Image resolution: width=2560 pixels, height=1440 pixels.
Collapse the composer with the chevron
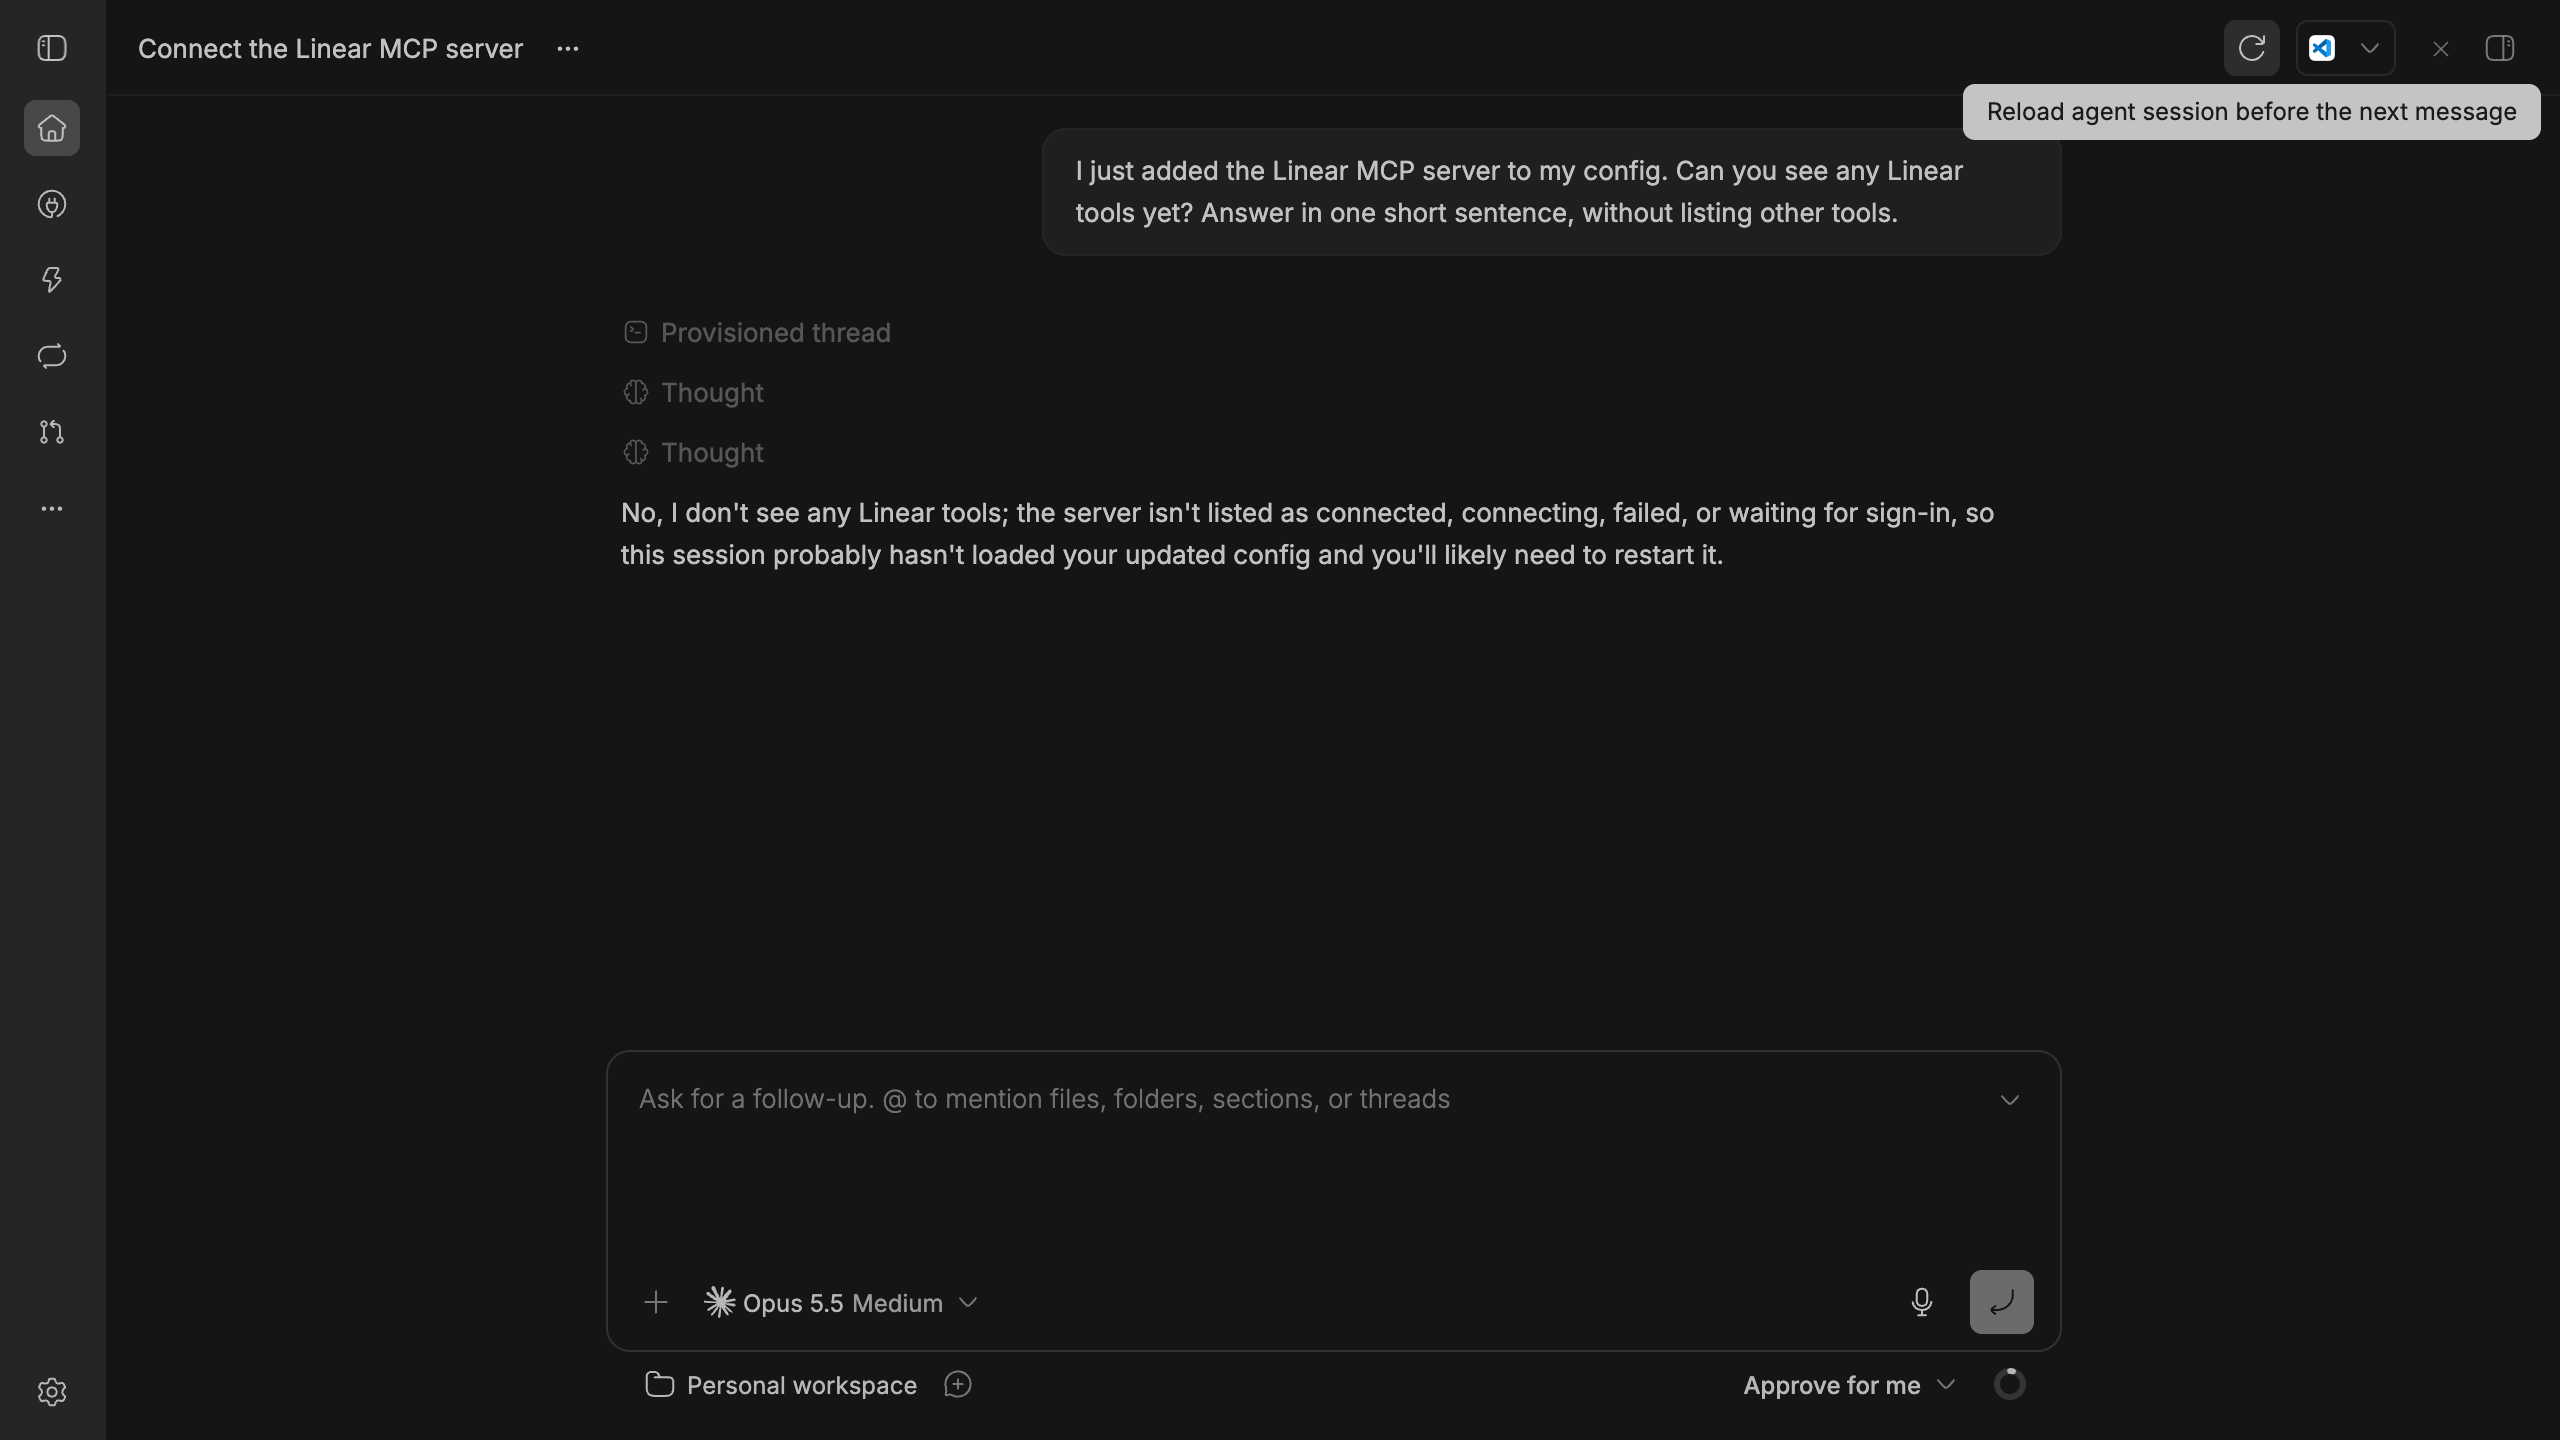click(2010, 1100)
